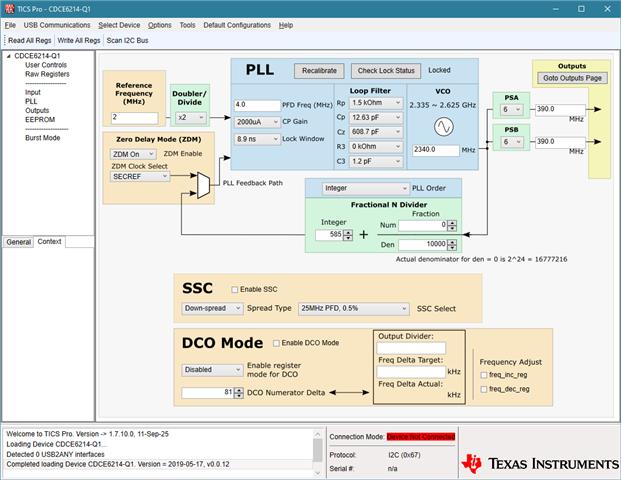The width and height of the screenshot is (621, 480).
Task: Click the log scrollbar down arrow
Action: coord(318,472)
